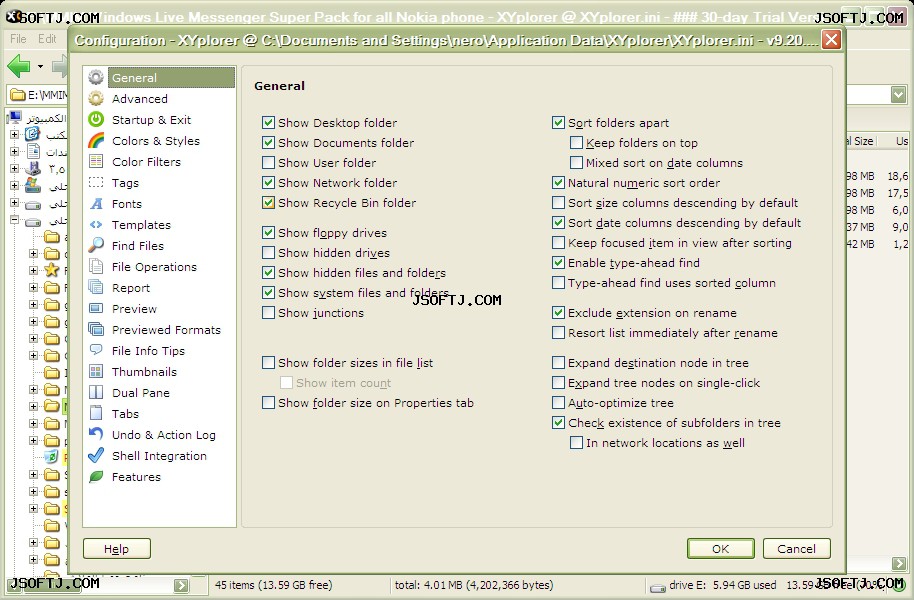The width and height of the screenshot is (914, 600).
Task: Click the Cancel button
Action: (796, 549)
